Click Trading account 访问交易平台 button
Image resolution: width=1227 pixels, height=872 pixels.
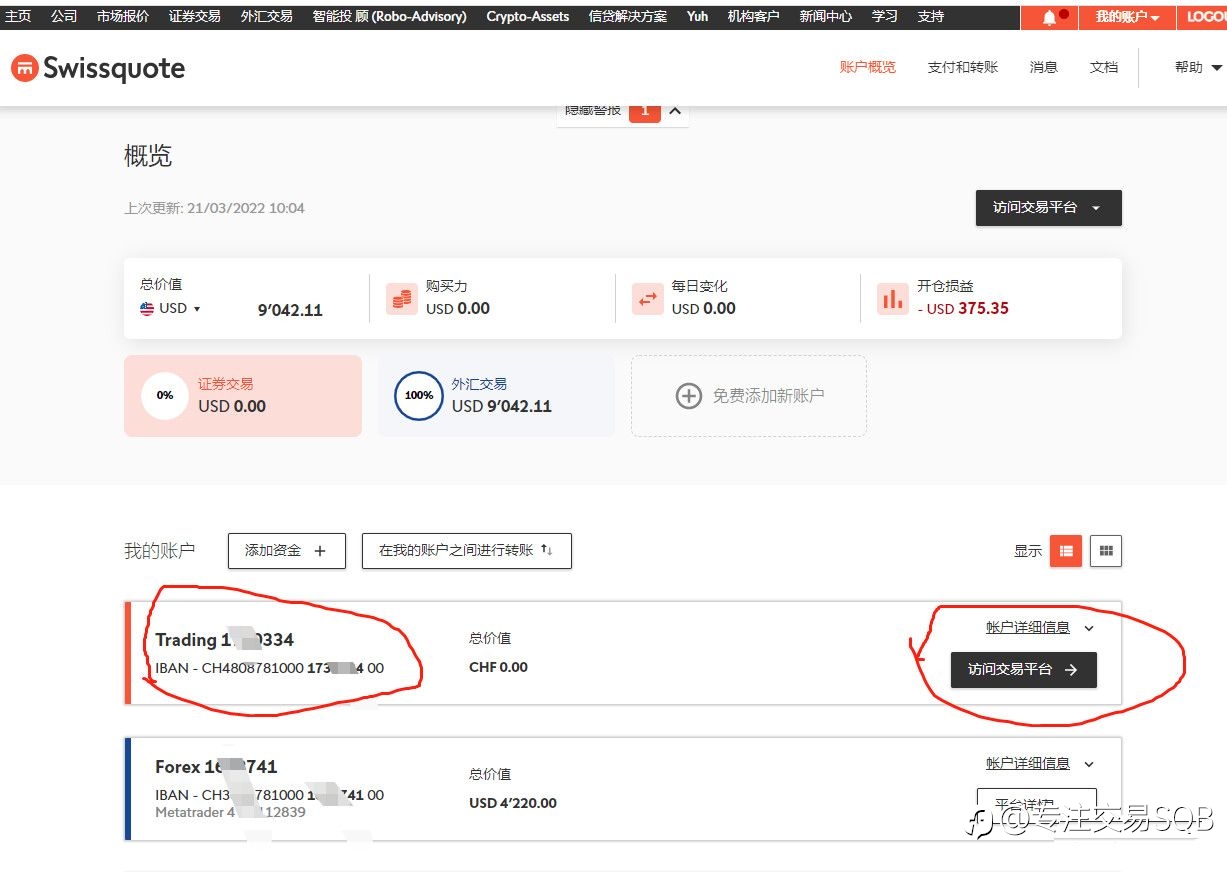pyautogui.click(x=1024, y=670)
